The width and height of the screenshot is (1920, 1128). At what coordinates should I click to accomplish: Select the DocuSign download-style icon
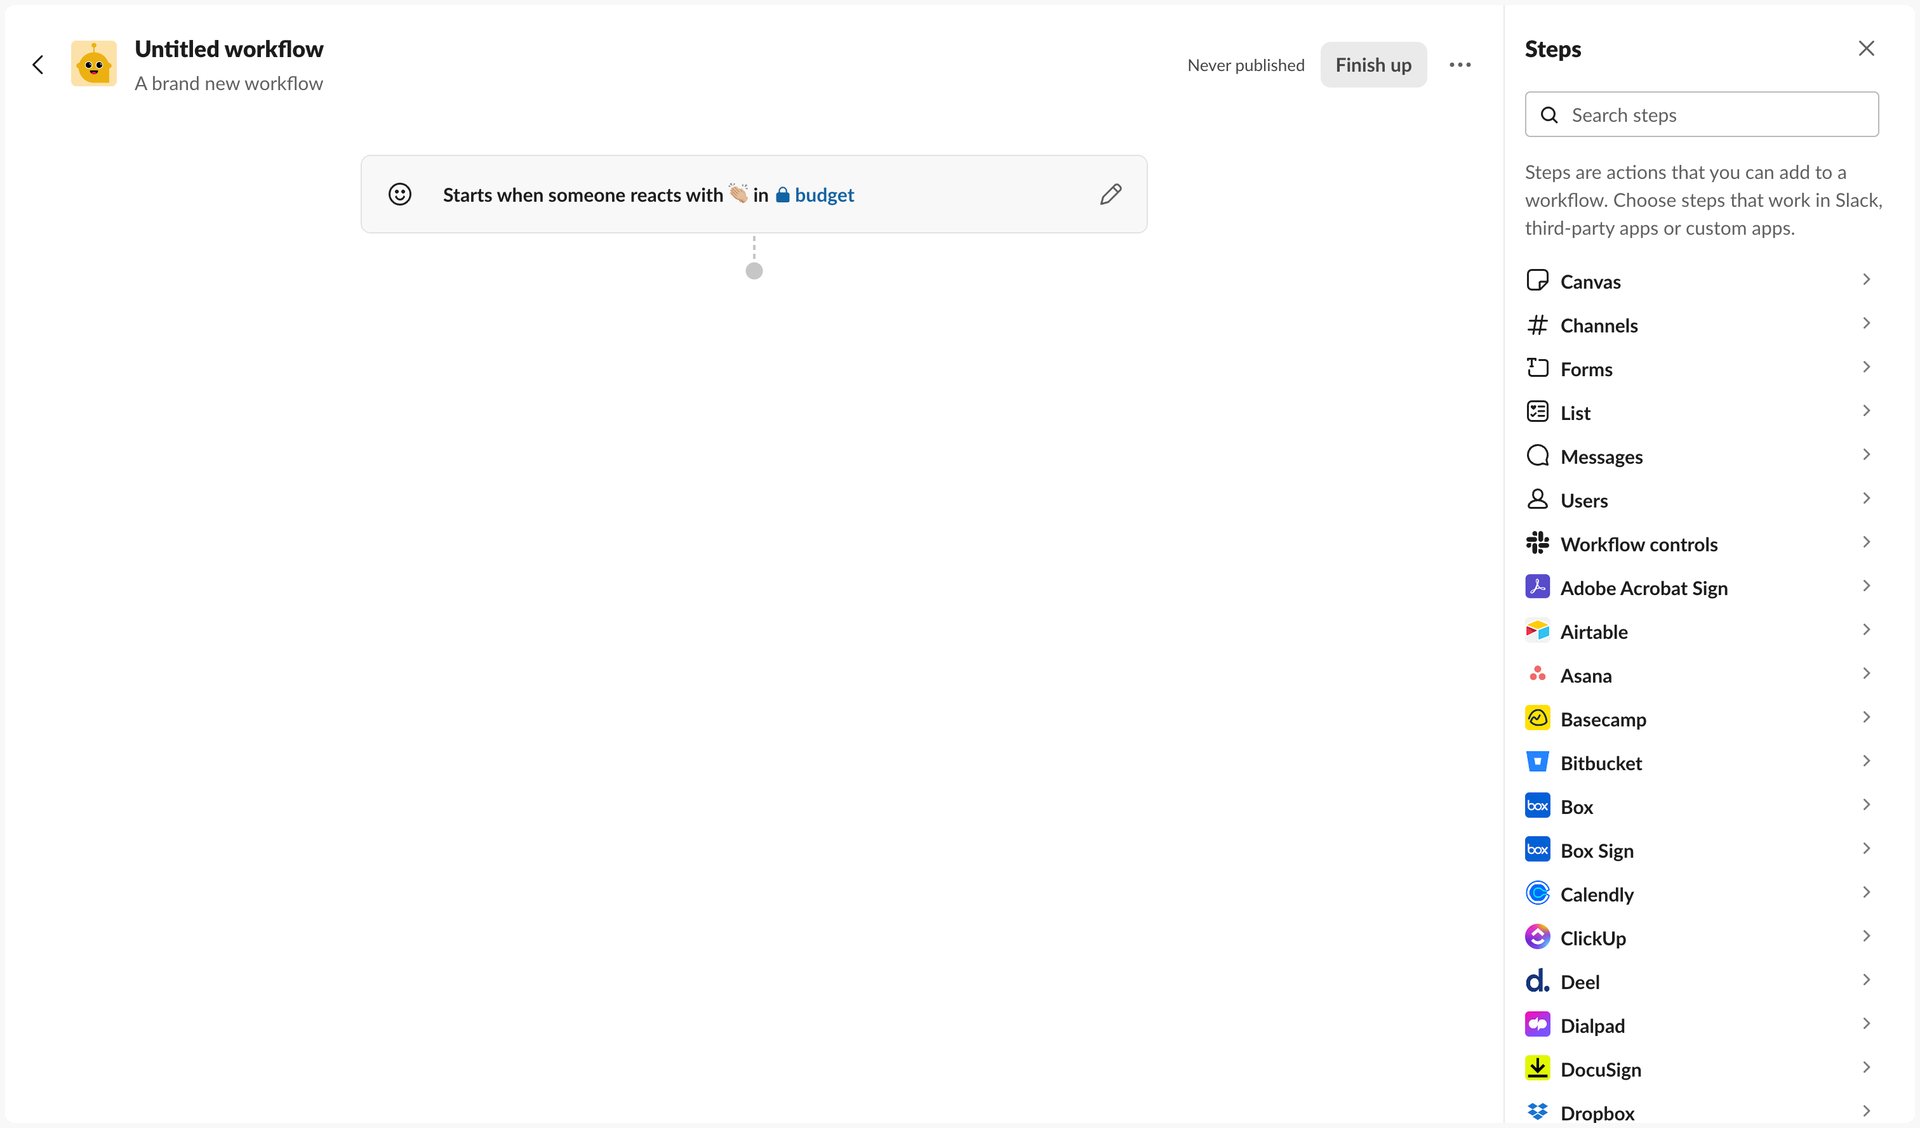click(x=1537, y=1068)
